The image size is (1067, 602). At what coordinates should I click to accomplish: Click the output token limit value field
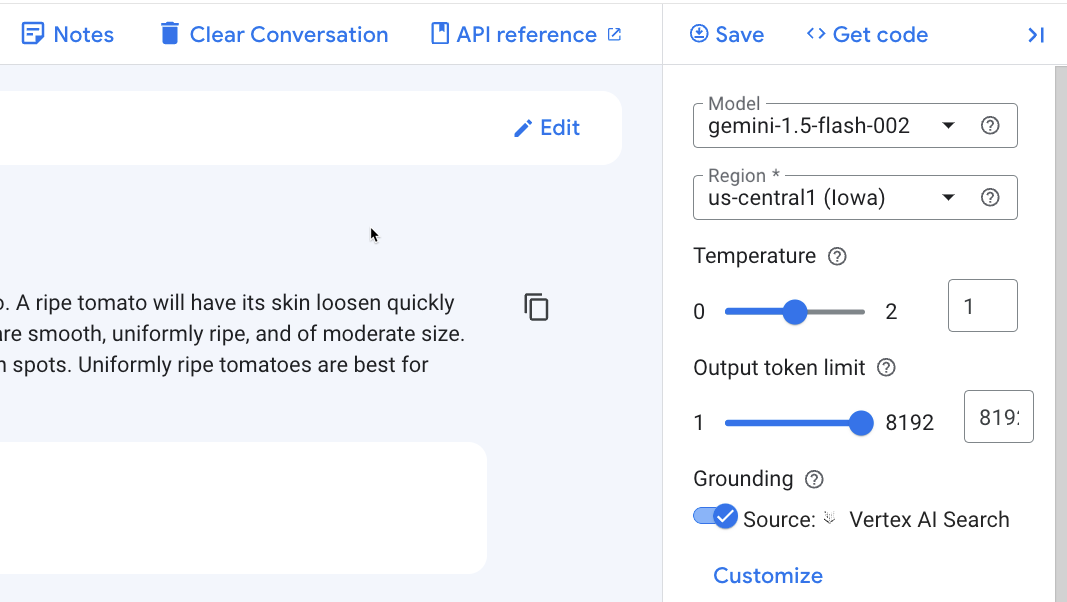pyautogui.click(x=998, y=417)
